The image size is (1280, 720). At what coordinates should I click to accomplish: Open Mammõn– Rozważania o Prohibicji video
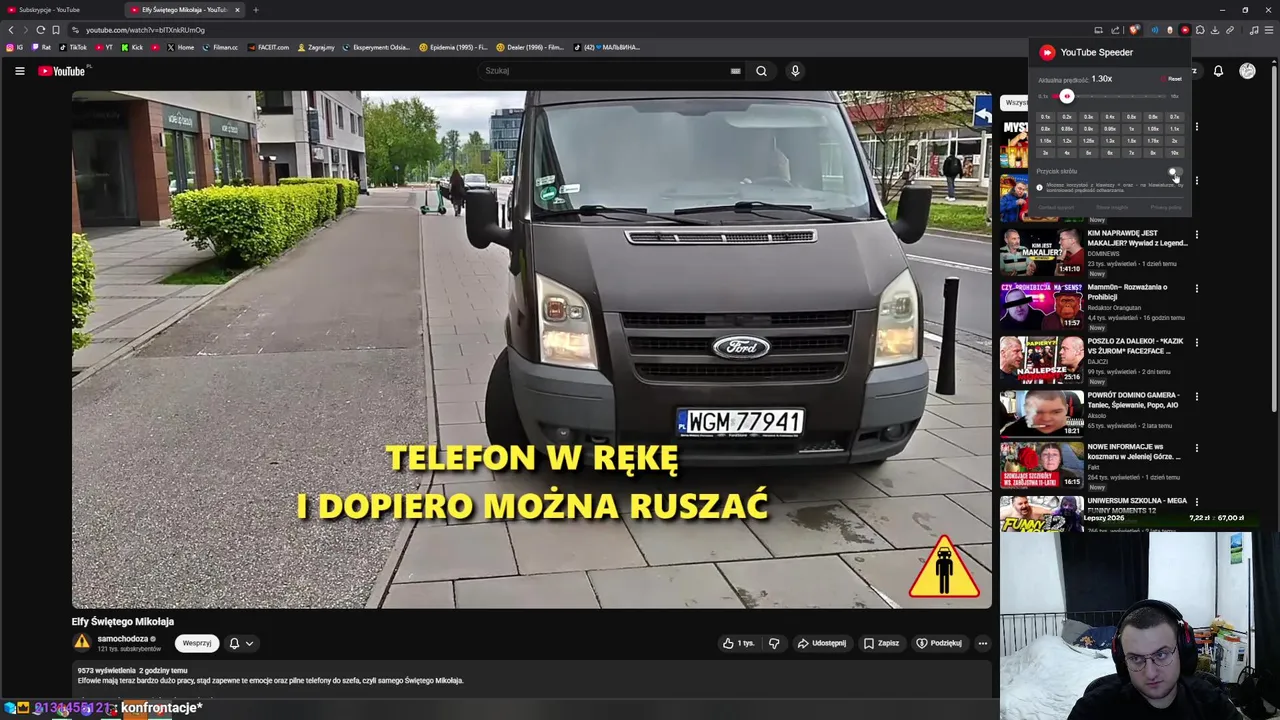1041,306
